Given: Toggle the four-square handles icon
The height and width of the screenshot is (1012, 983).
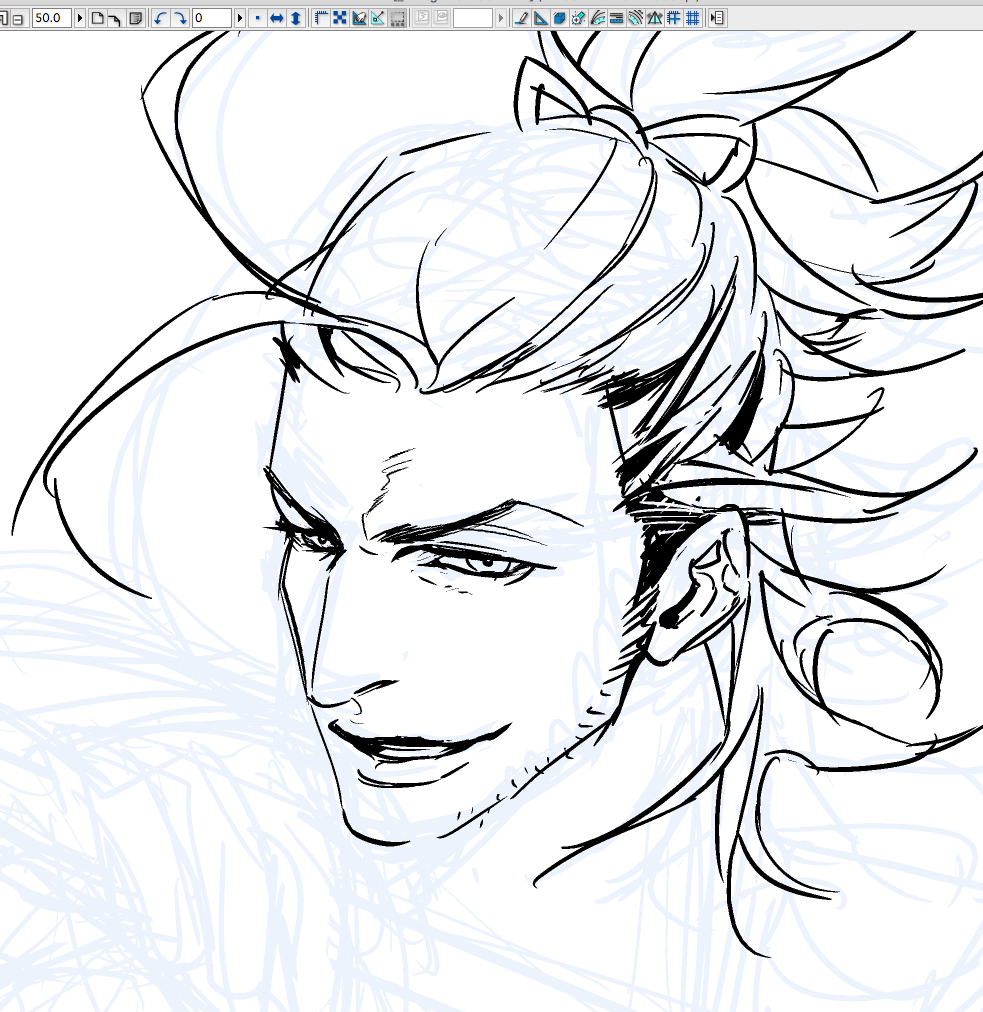Looking at the screenshot, I should [x=339, y=18].
